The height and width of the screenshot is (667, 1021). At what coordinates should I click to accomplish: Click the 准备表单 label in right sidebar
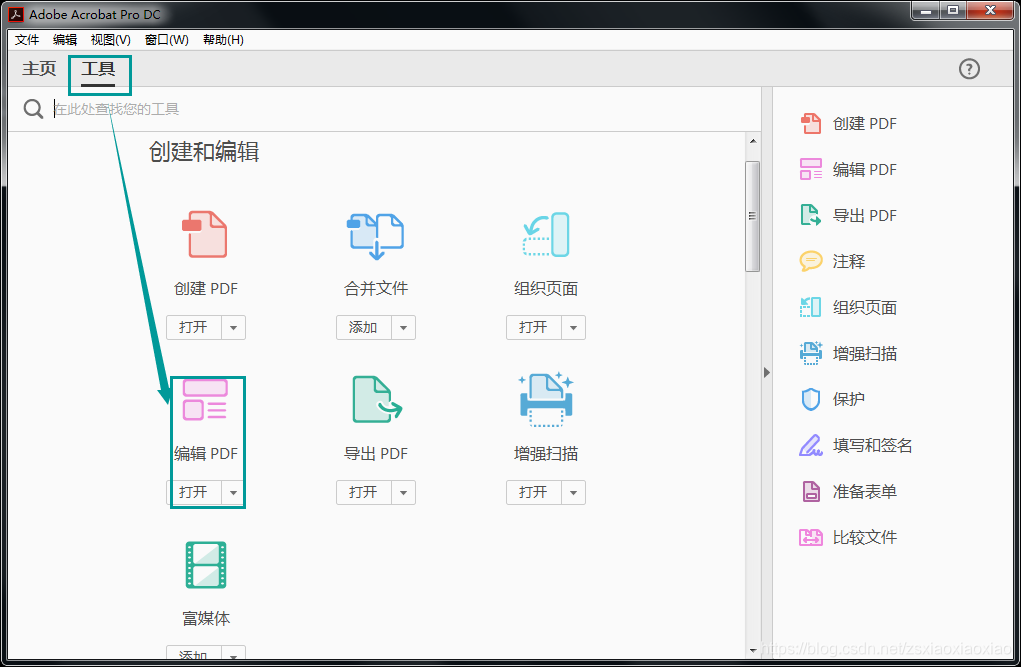[x=865, y=491]
